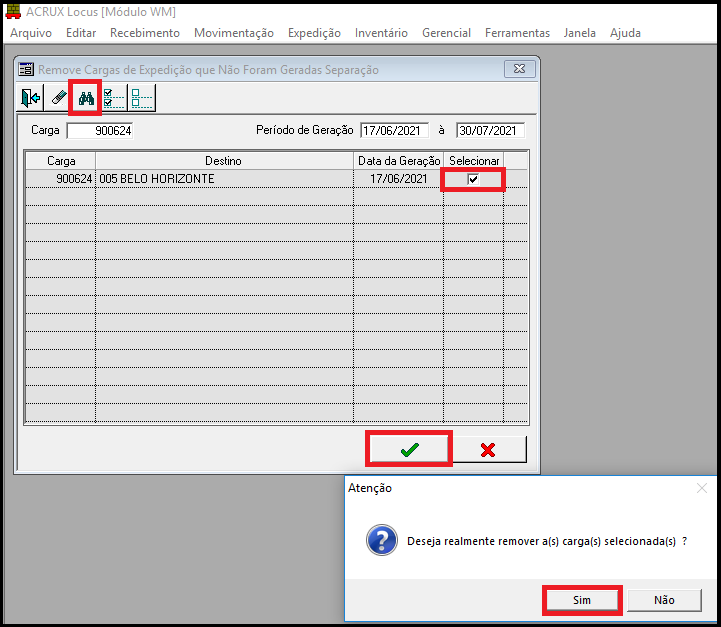Close the Atenção dialog with X
721x627 pixels.
(x=701, y=488)
